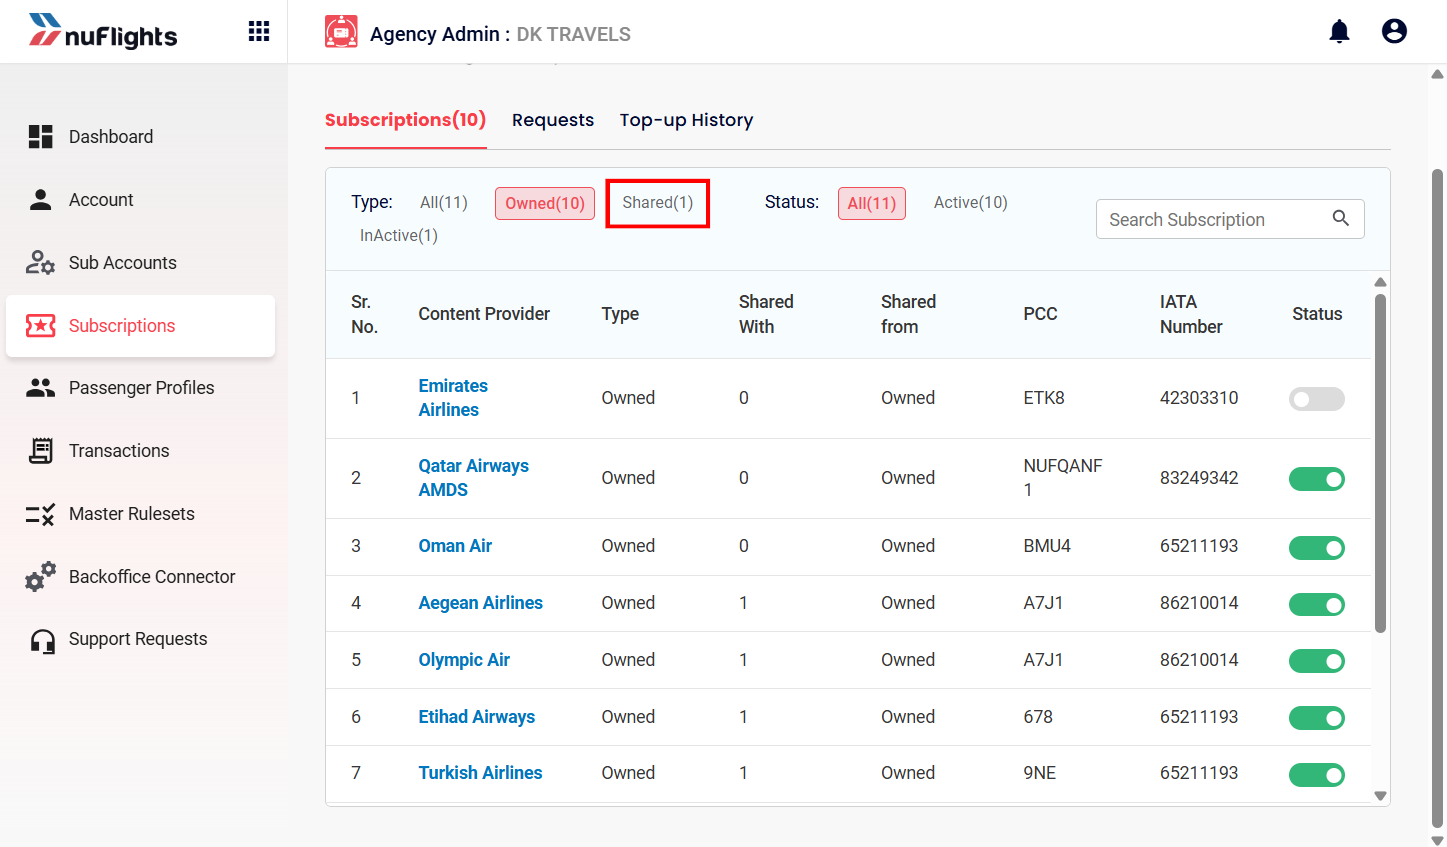Viewport: 1447px width, 847px height.
Task: Toggle Etihad Airways status switch
Action: [x=1317, y=718]
